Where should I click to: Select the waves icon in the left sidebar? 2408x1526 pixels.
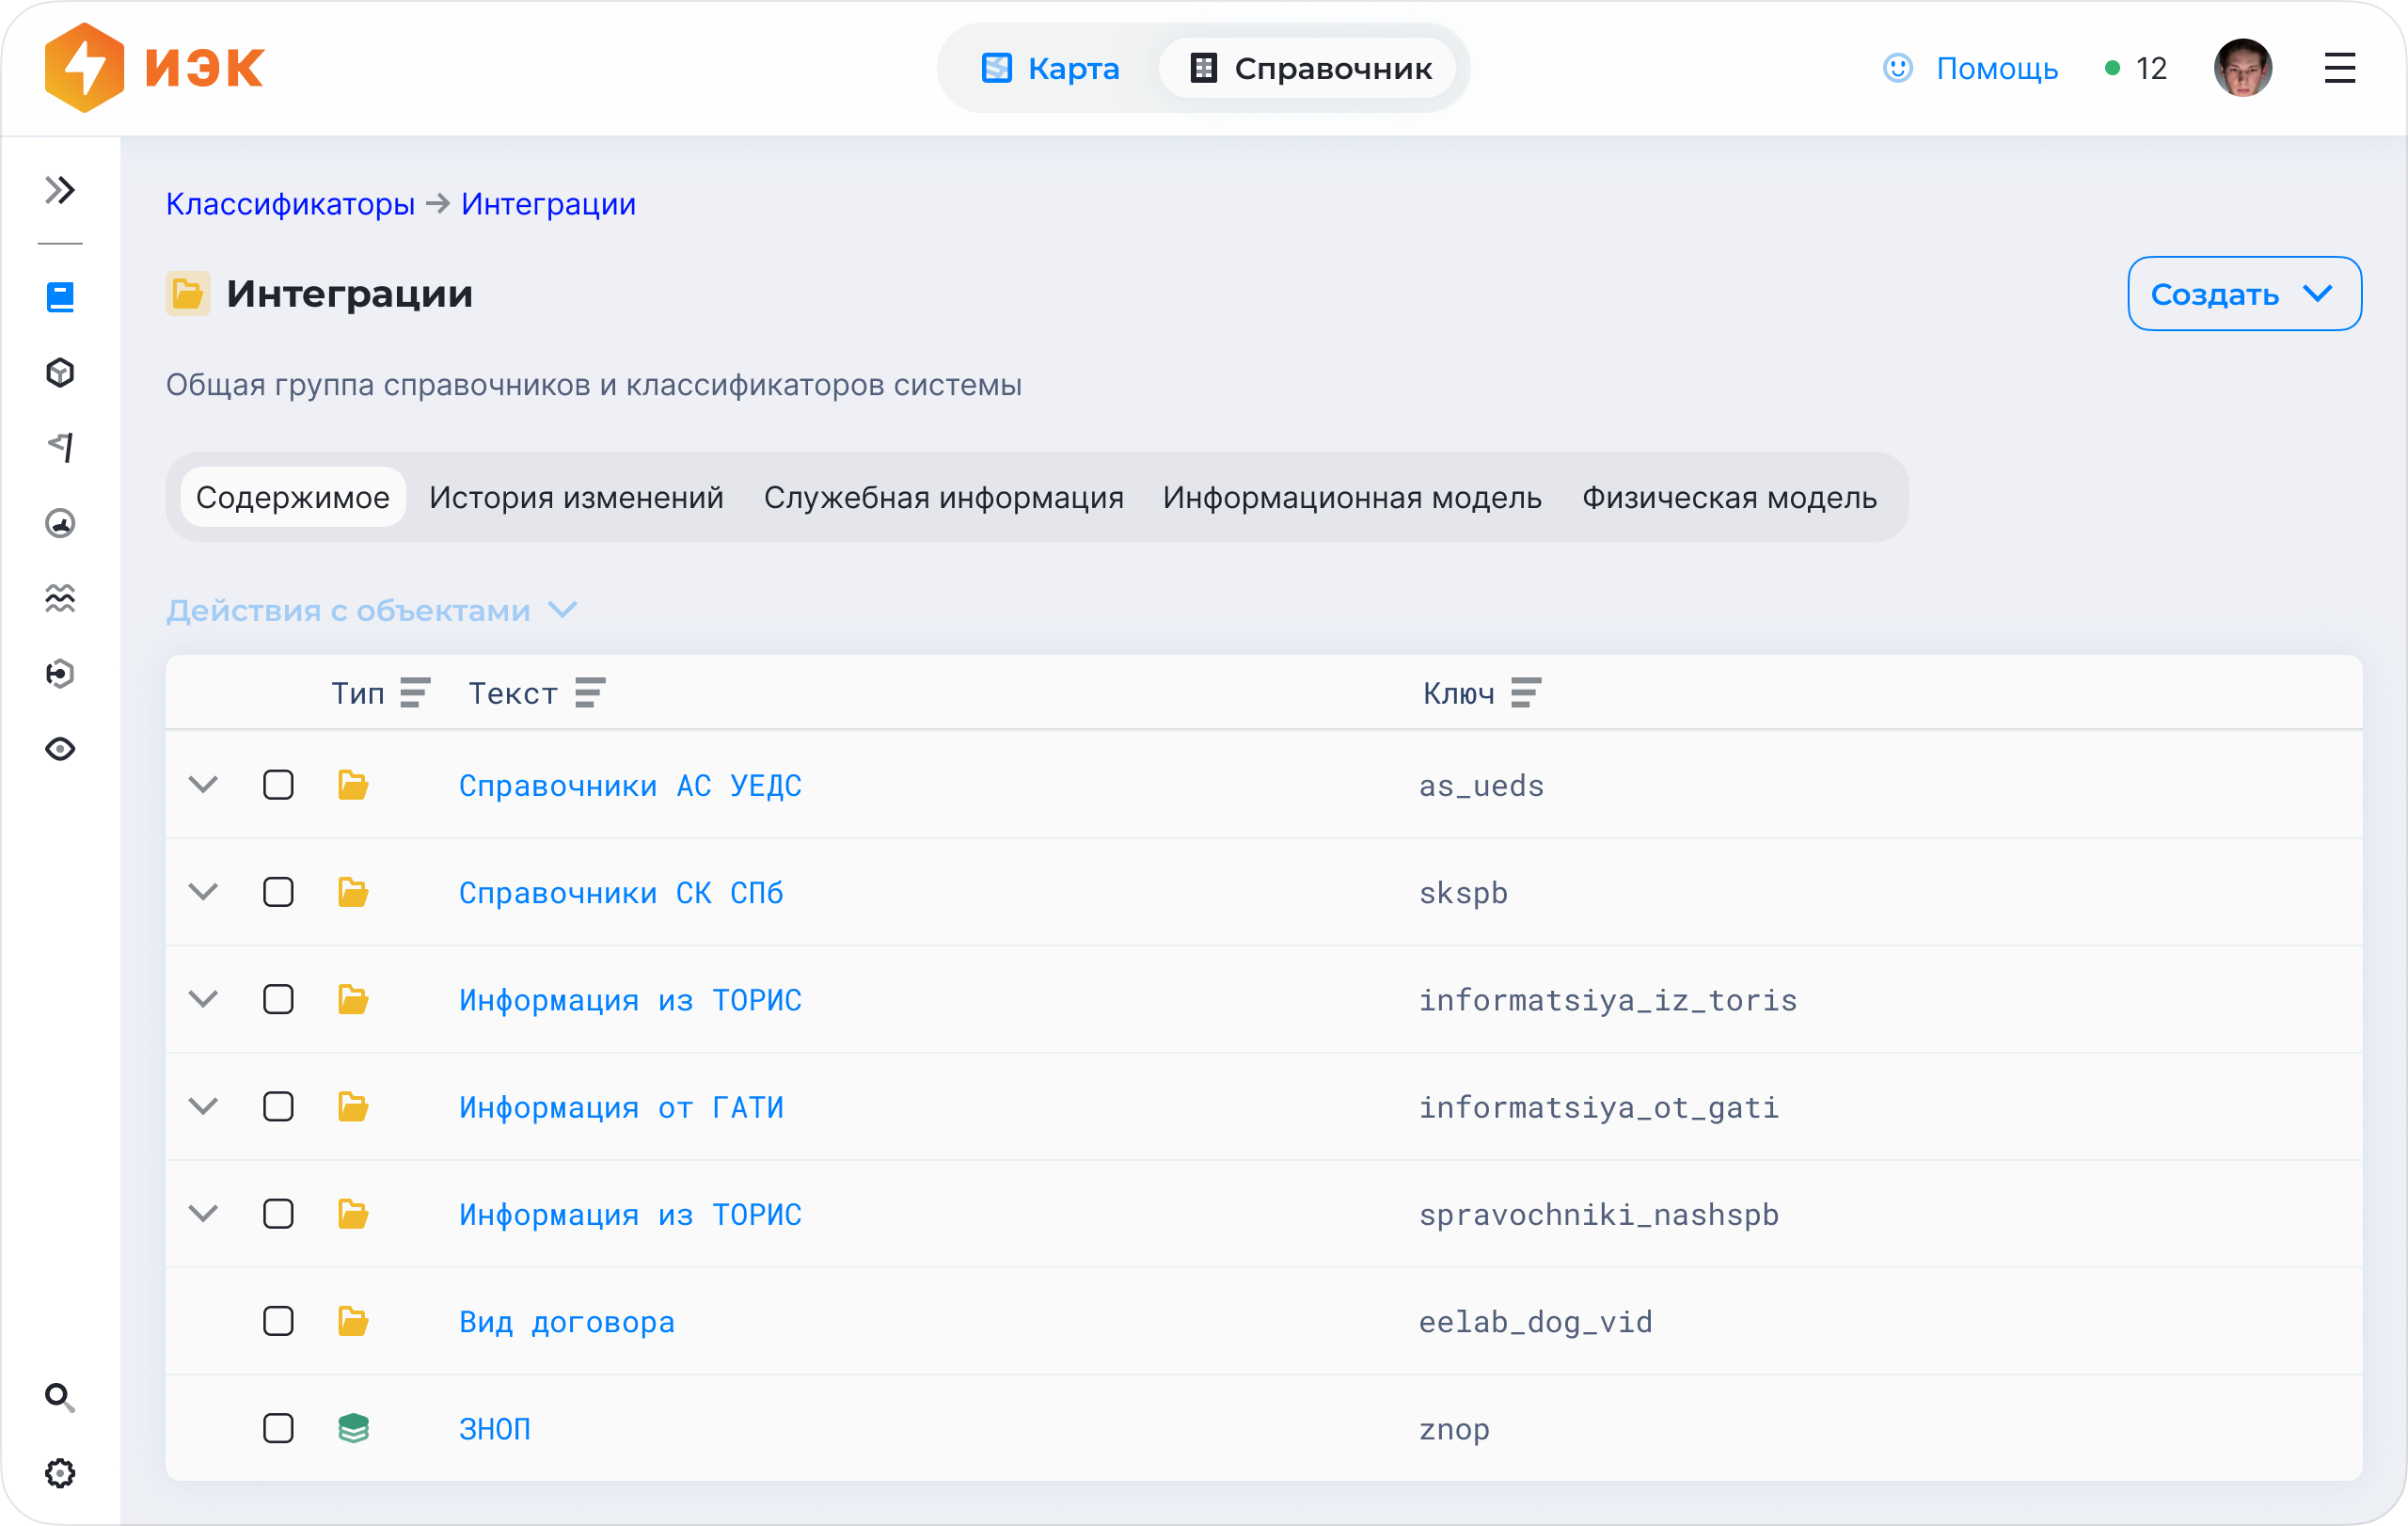60,598
